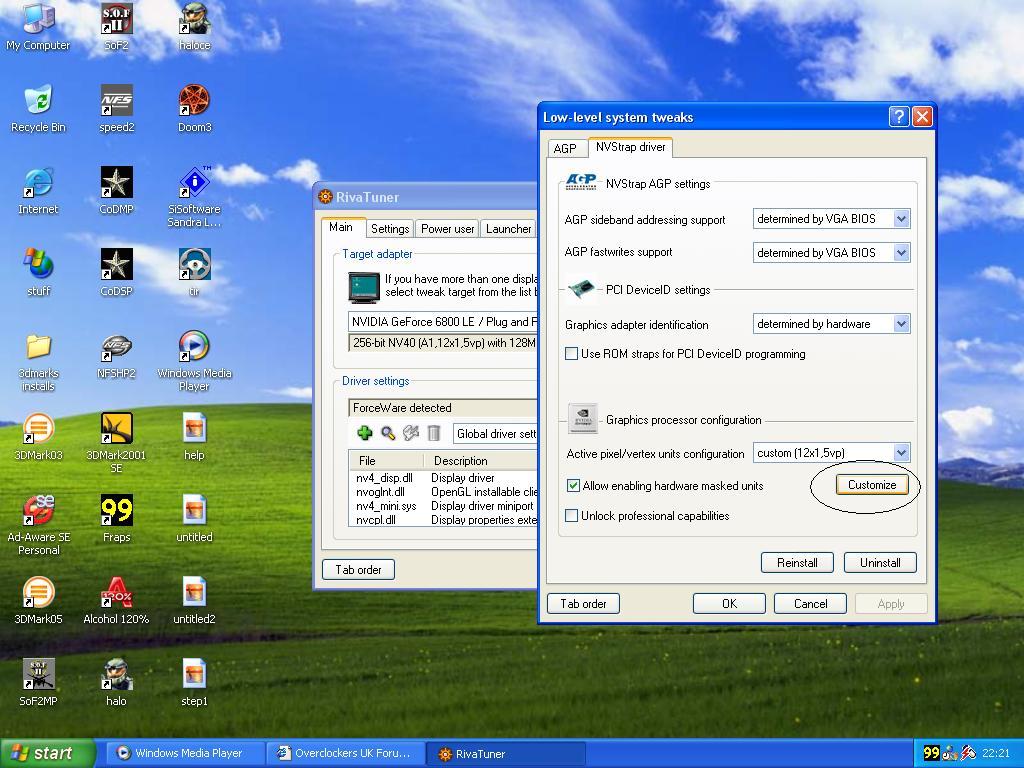Open the Doom3 desktop shortcut
The width and height of the screenshot is (1024, 768).
pyautogui.click(x=194, y=108)
